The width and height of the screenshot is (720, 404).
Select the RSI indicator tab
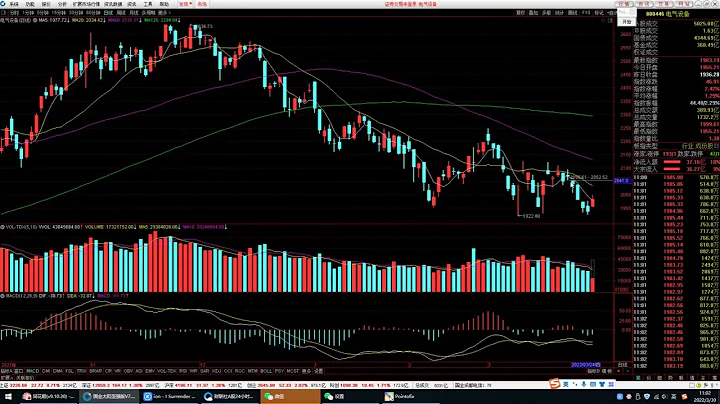[183, 370]
